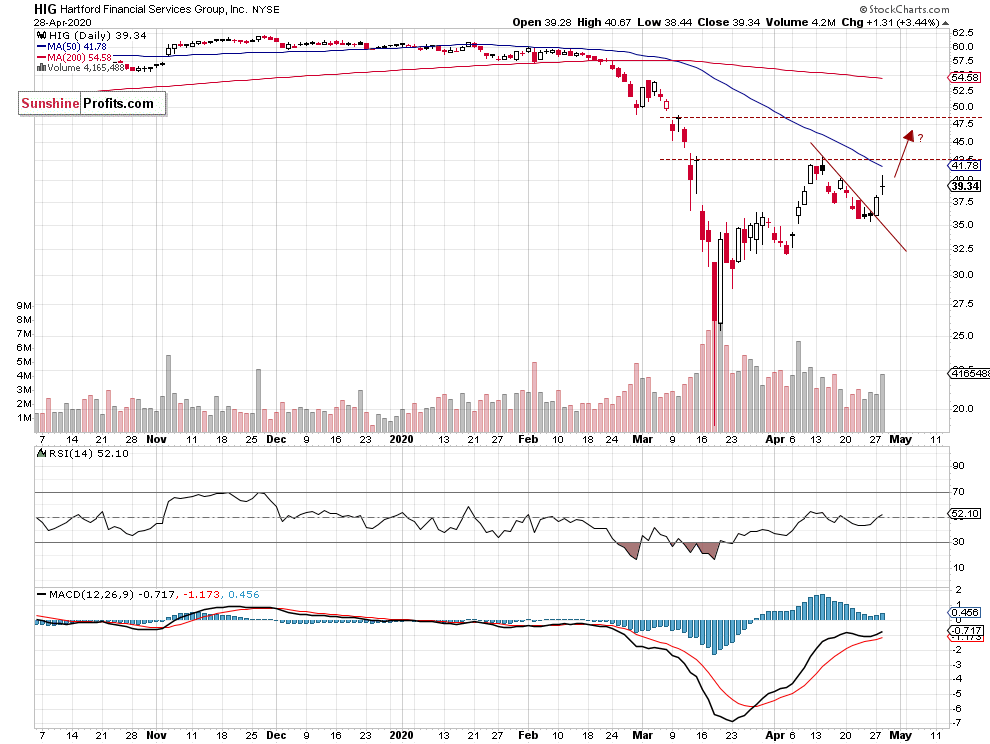This screenshot has height=744, width=990.
Task: Click the Hartford Financial Services Group, Inc. title
Action: 153,9
